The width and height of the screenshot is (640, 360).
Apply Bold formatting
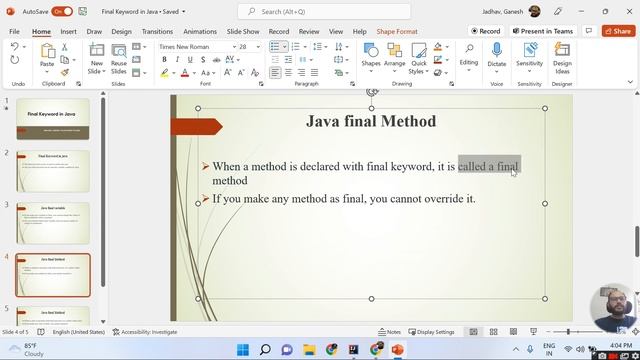pos(164,60)
